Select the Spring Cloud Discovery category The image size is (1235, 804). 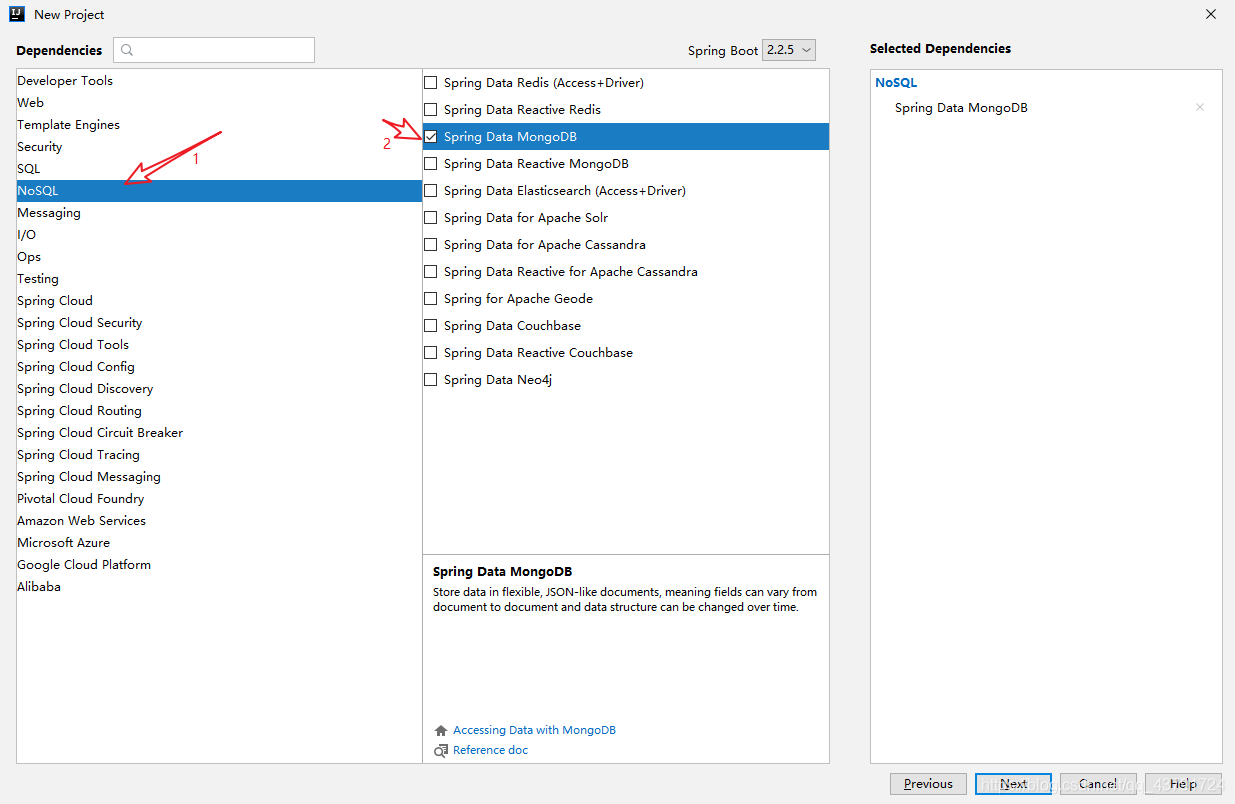point(219,389)
